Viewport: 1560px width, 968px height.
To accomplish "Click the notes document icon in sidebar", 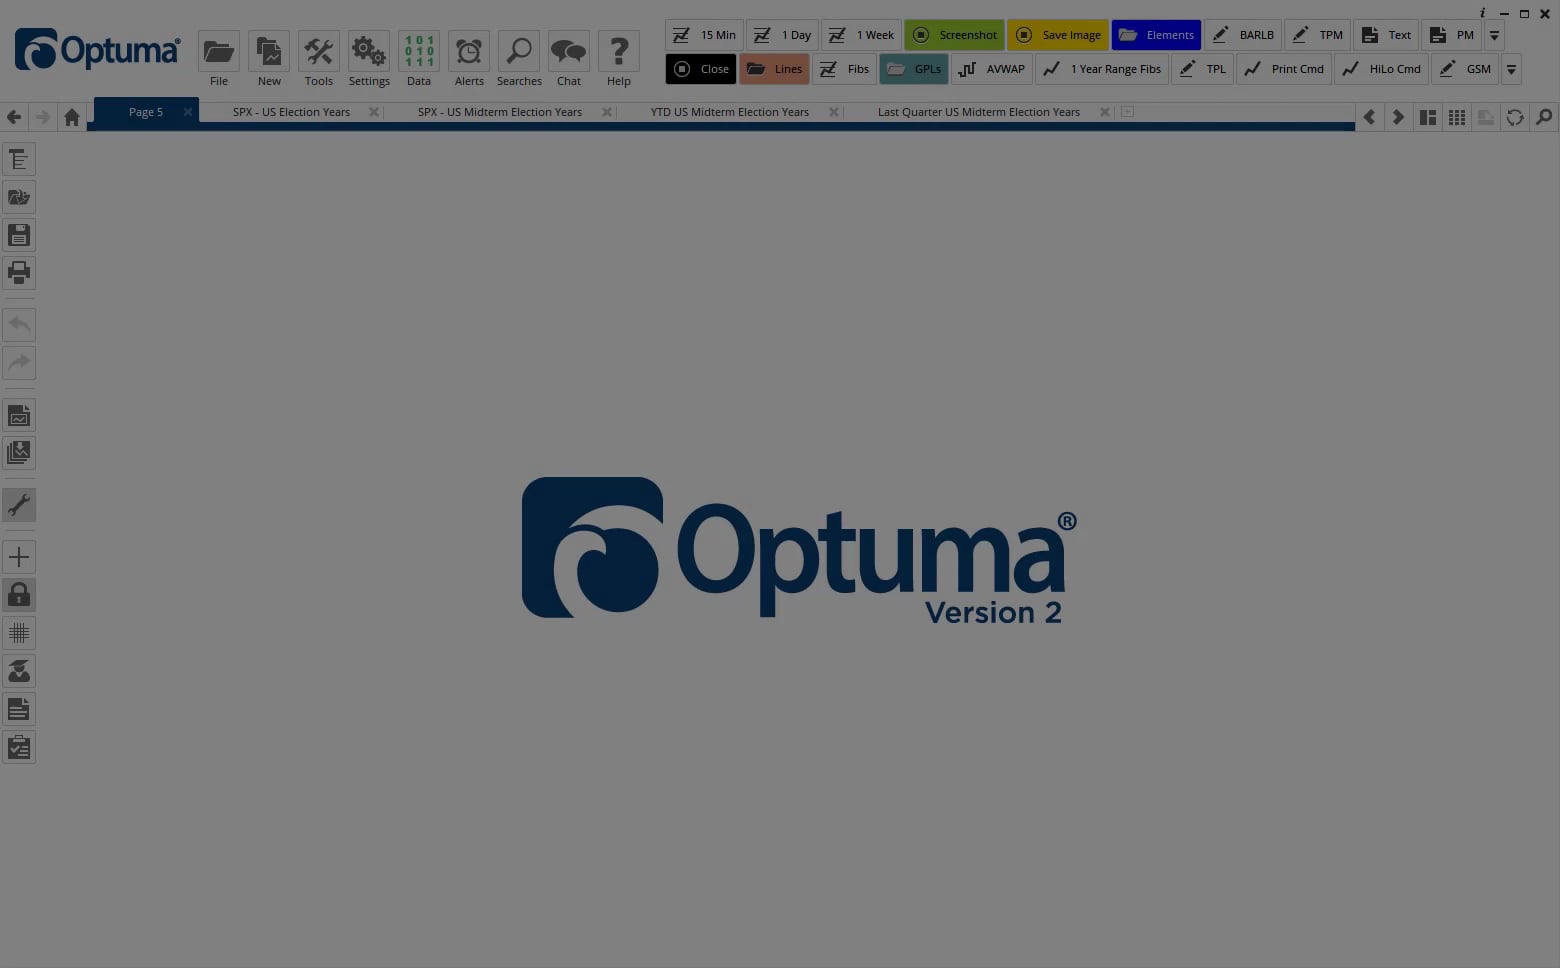I will tap(19, 710).
